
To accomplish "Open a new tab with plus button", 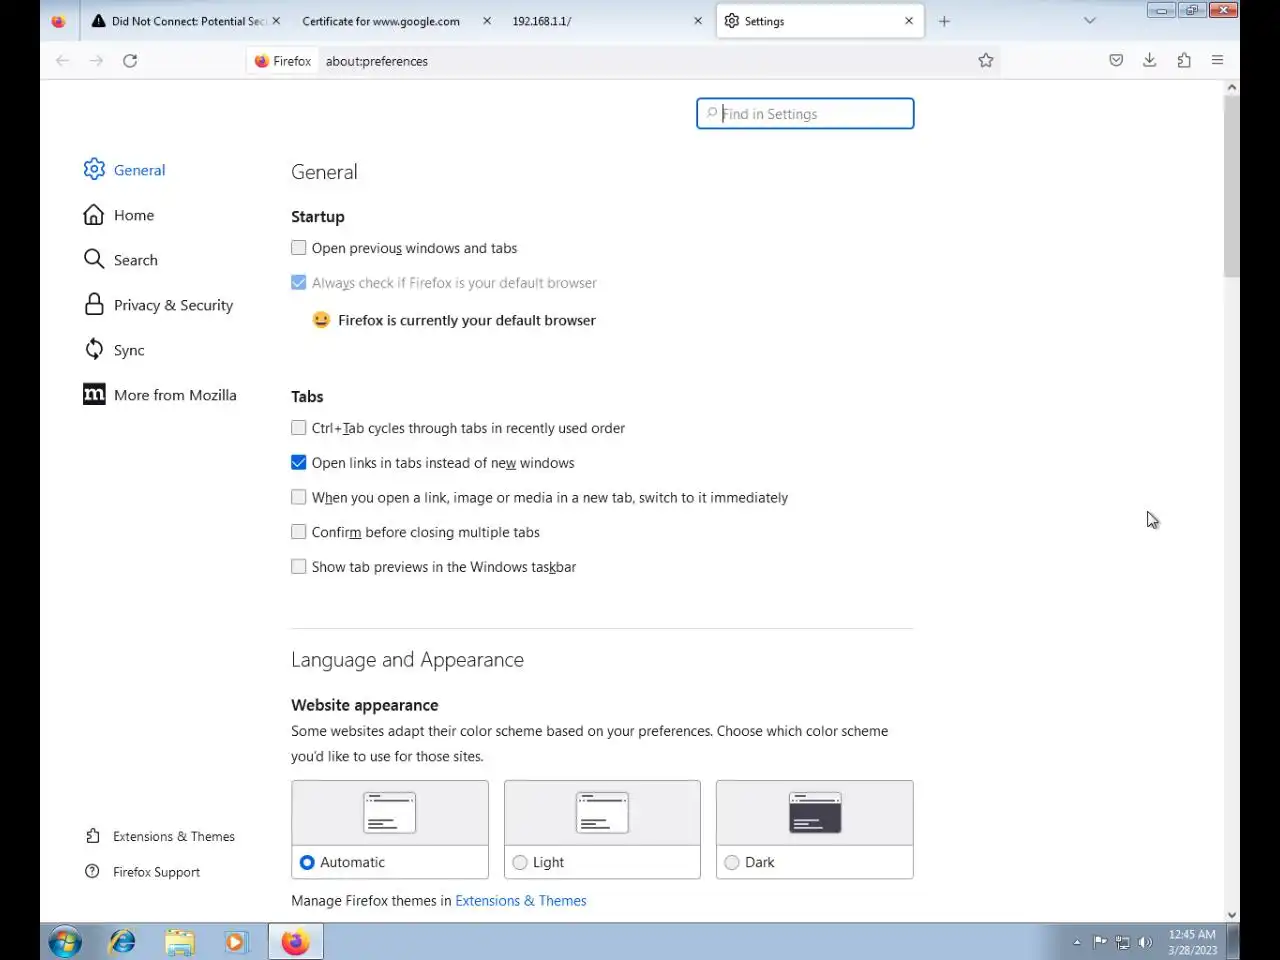I will (x=944, y=21).
